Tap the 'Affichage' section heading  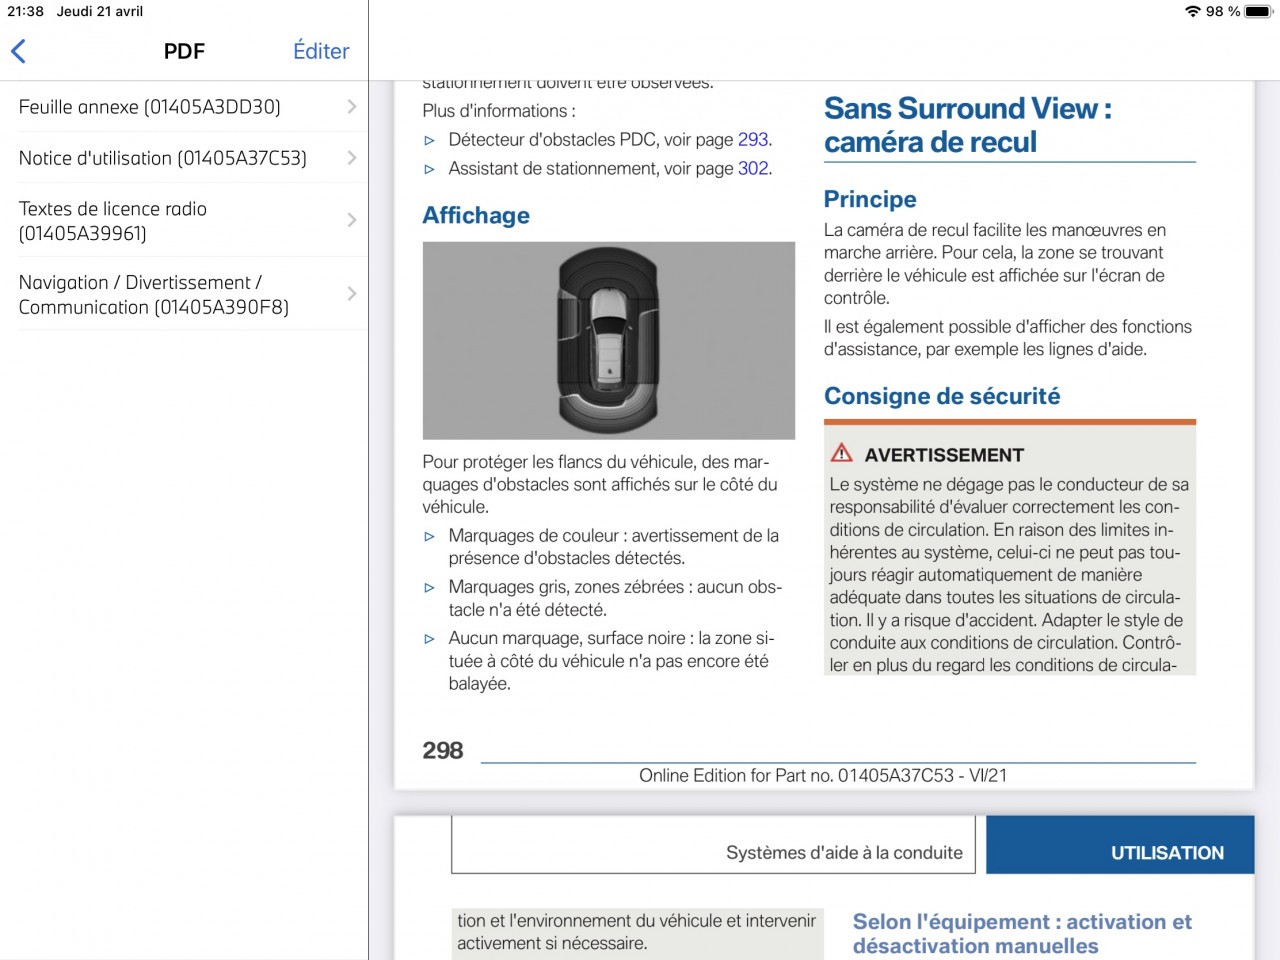click(x=476, y=215)
